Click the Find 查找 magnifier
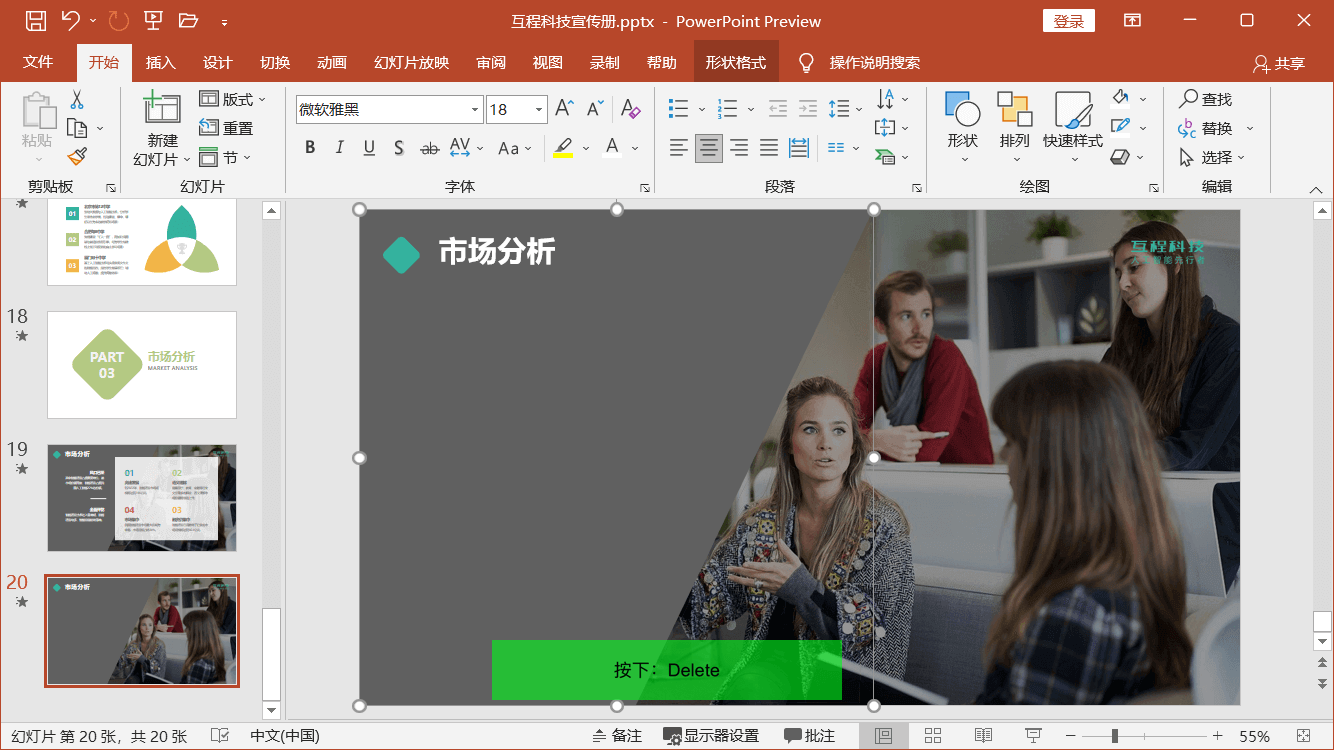 1205,99
